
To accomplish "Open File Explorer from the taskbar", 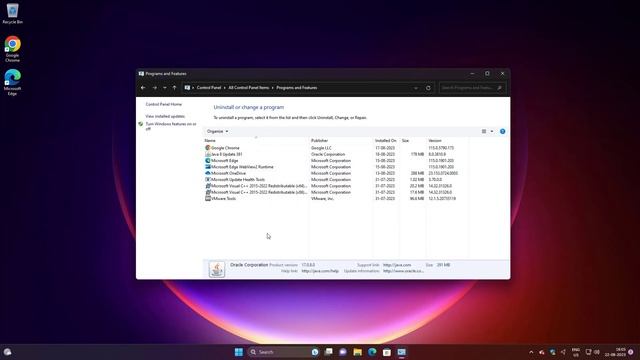I will (358, 352).
